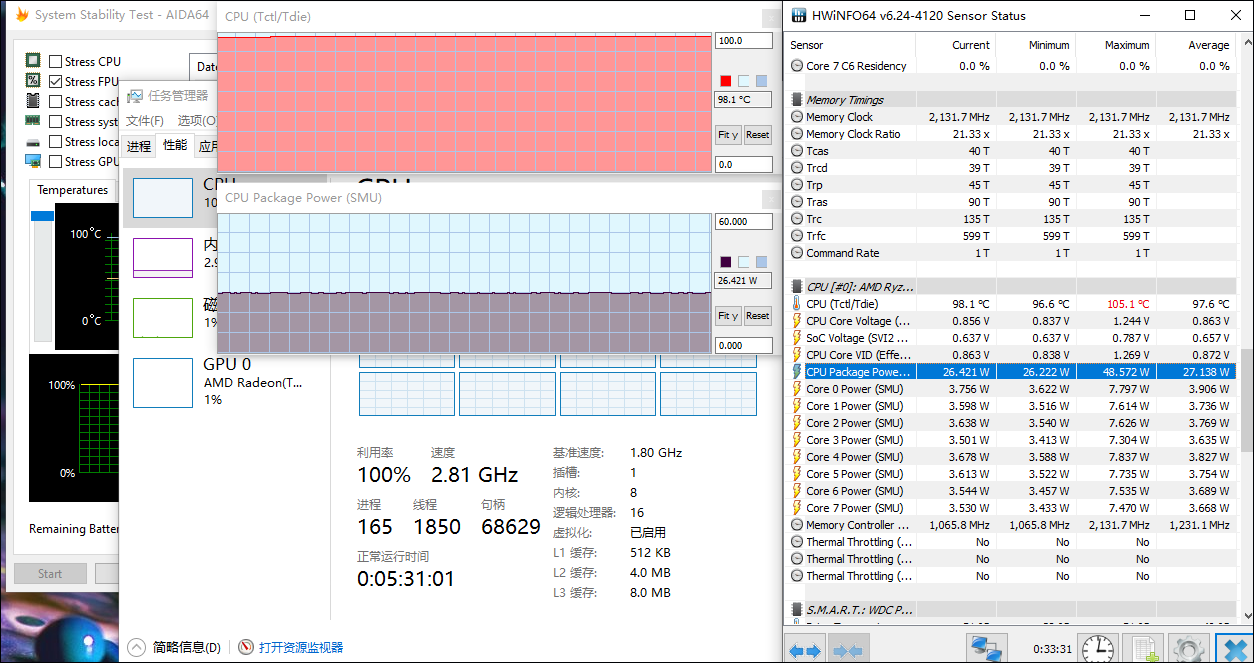Select the Memory Controller row in HWiNFO
The image size is (1254, 663).
1011,525
